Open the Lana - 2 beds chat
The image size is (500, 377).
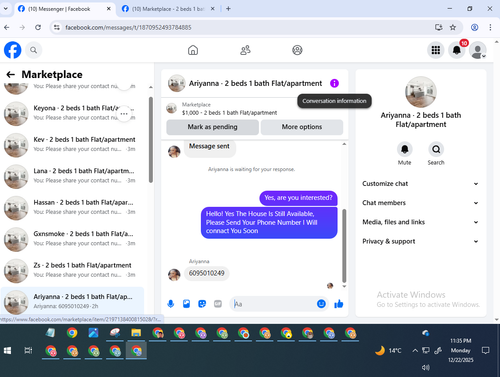click(72, 176)
